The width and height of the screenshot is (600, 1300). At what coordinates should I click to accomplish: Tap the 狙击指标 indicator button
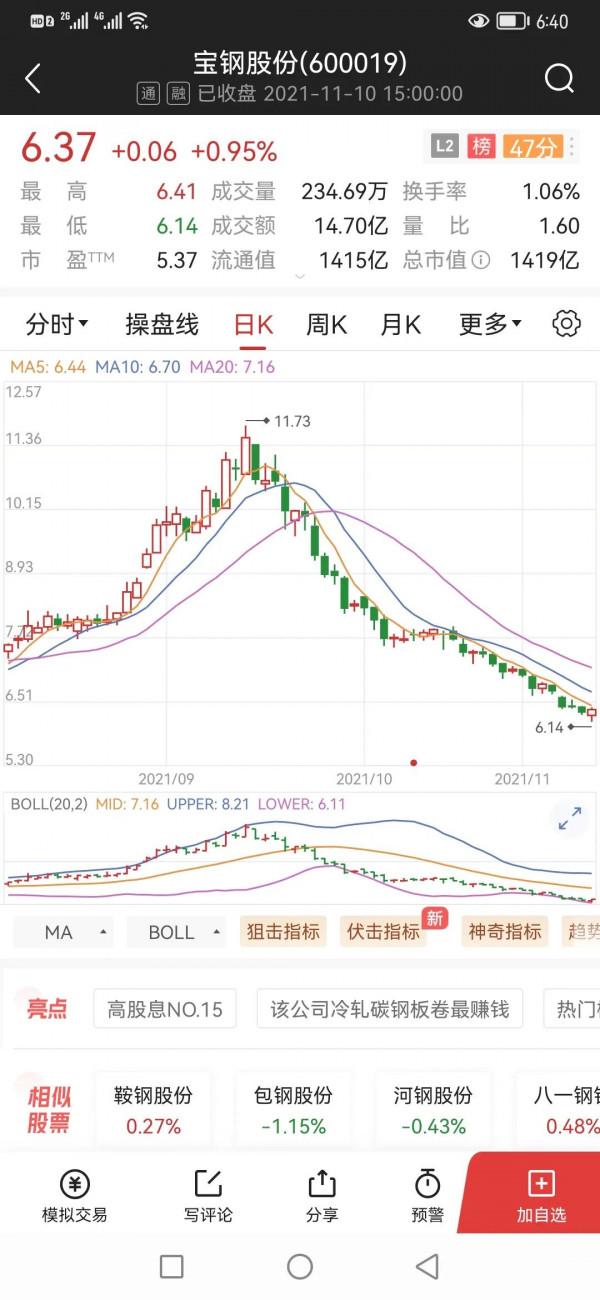point(283,932)
